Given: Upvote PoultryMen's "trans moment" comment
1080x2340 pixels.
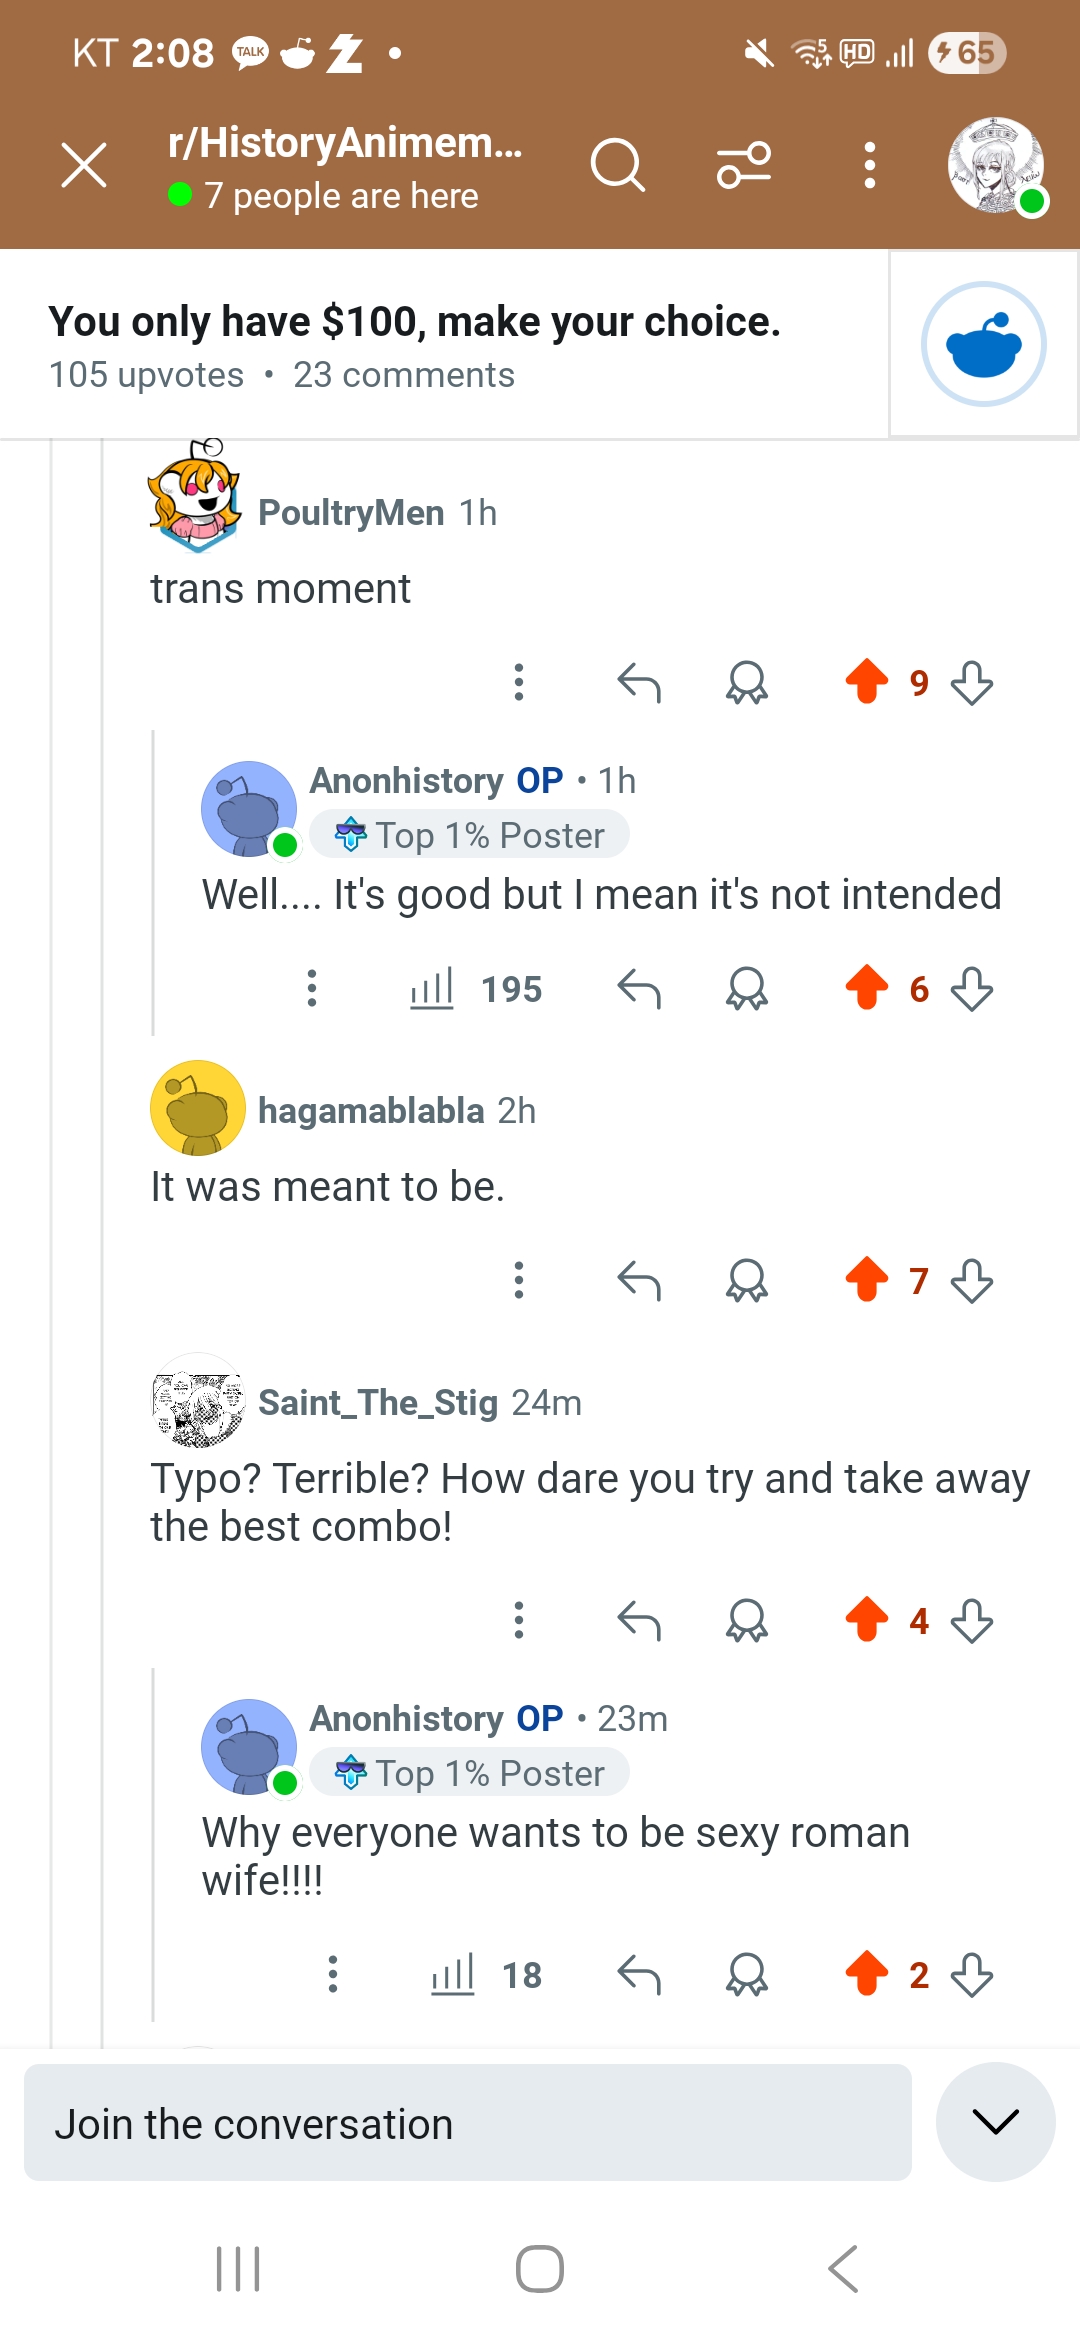Looking at the screenshot, I should pyautogui.click(x=866, y=682).
